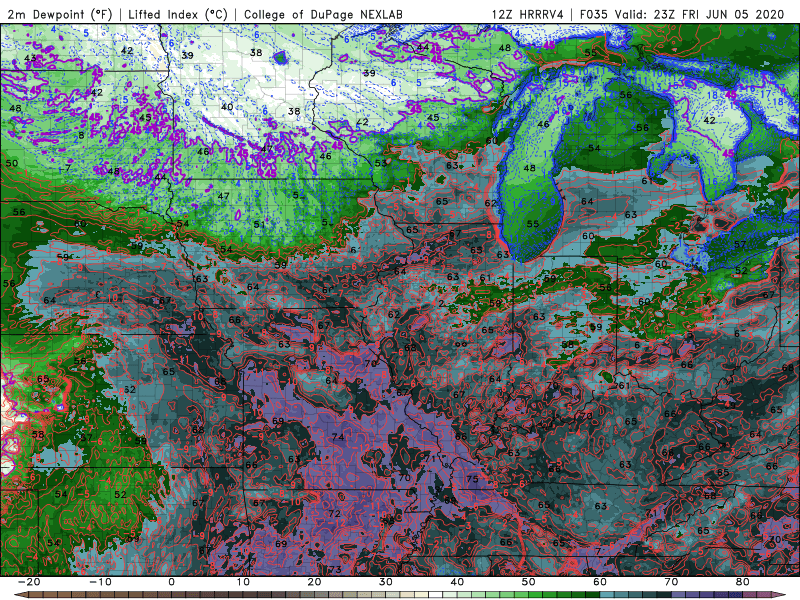Click the '80' color scale label

[743, 582]
